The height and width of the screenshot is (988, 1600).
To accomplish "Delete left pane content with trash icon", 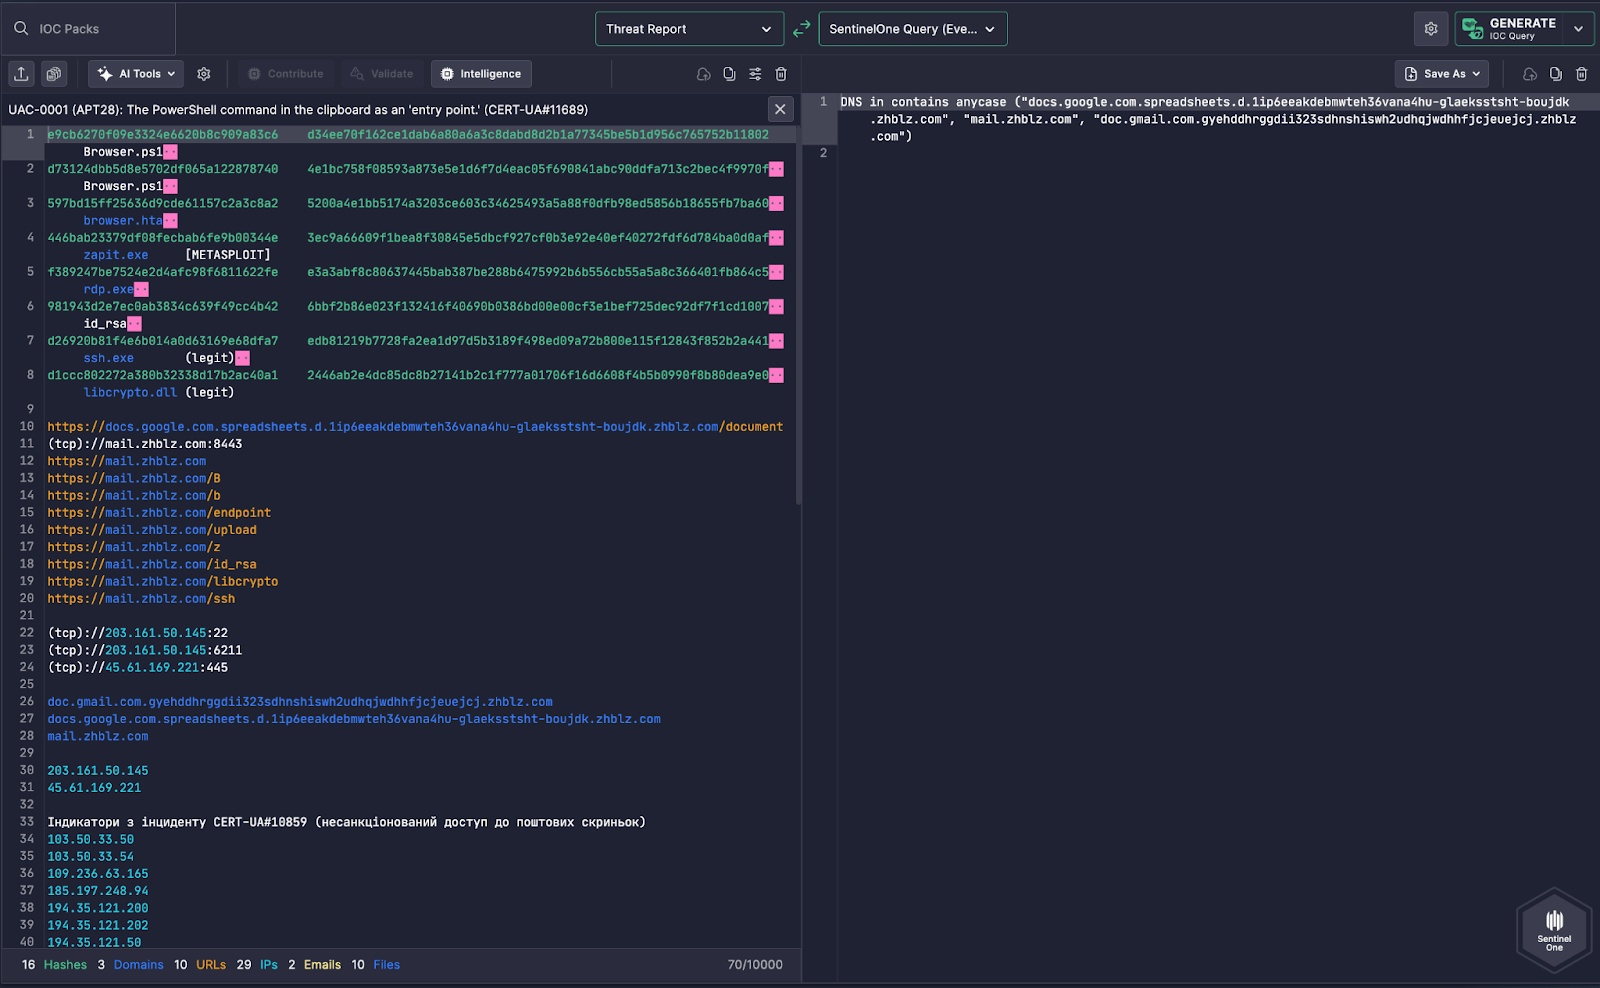I will [781, 74].
